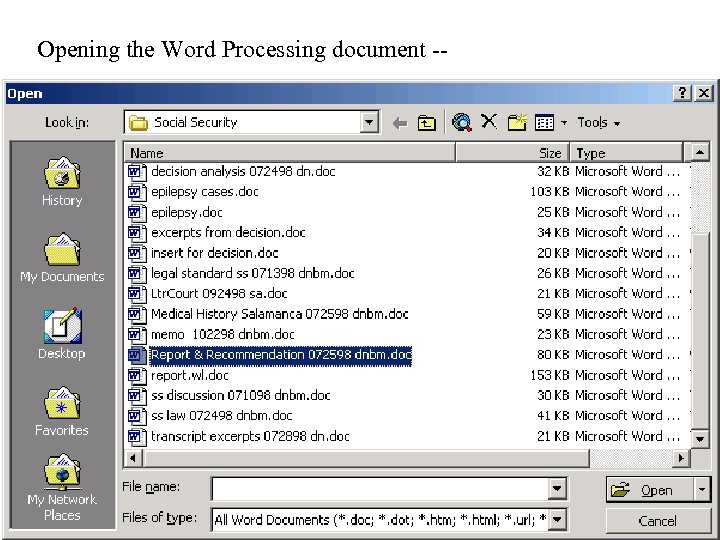Screen dimensions: 720x540
Task: Select ss discussion 071098 dnbm.doc
Action: pyautogui.click(x=241, y=396)
